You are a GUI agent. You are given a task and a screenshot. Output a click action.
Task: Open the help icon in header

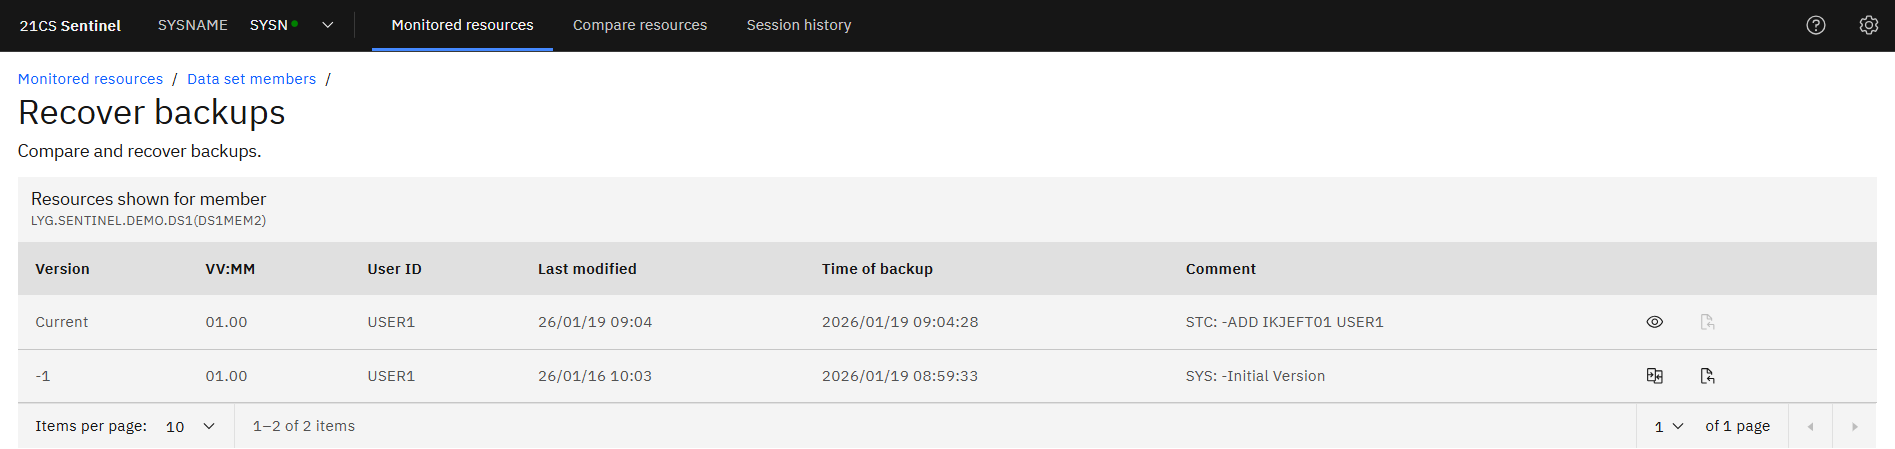coord(1815,25)
